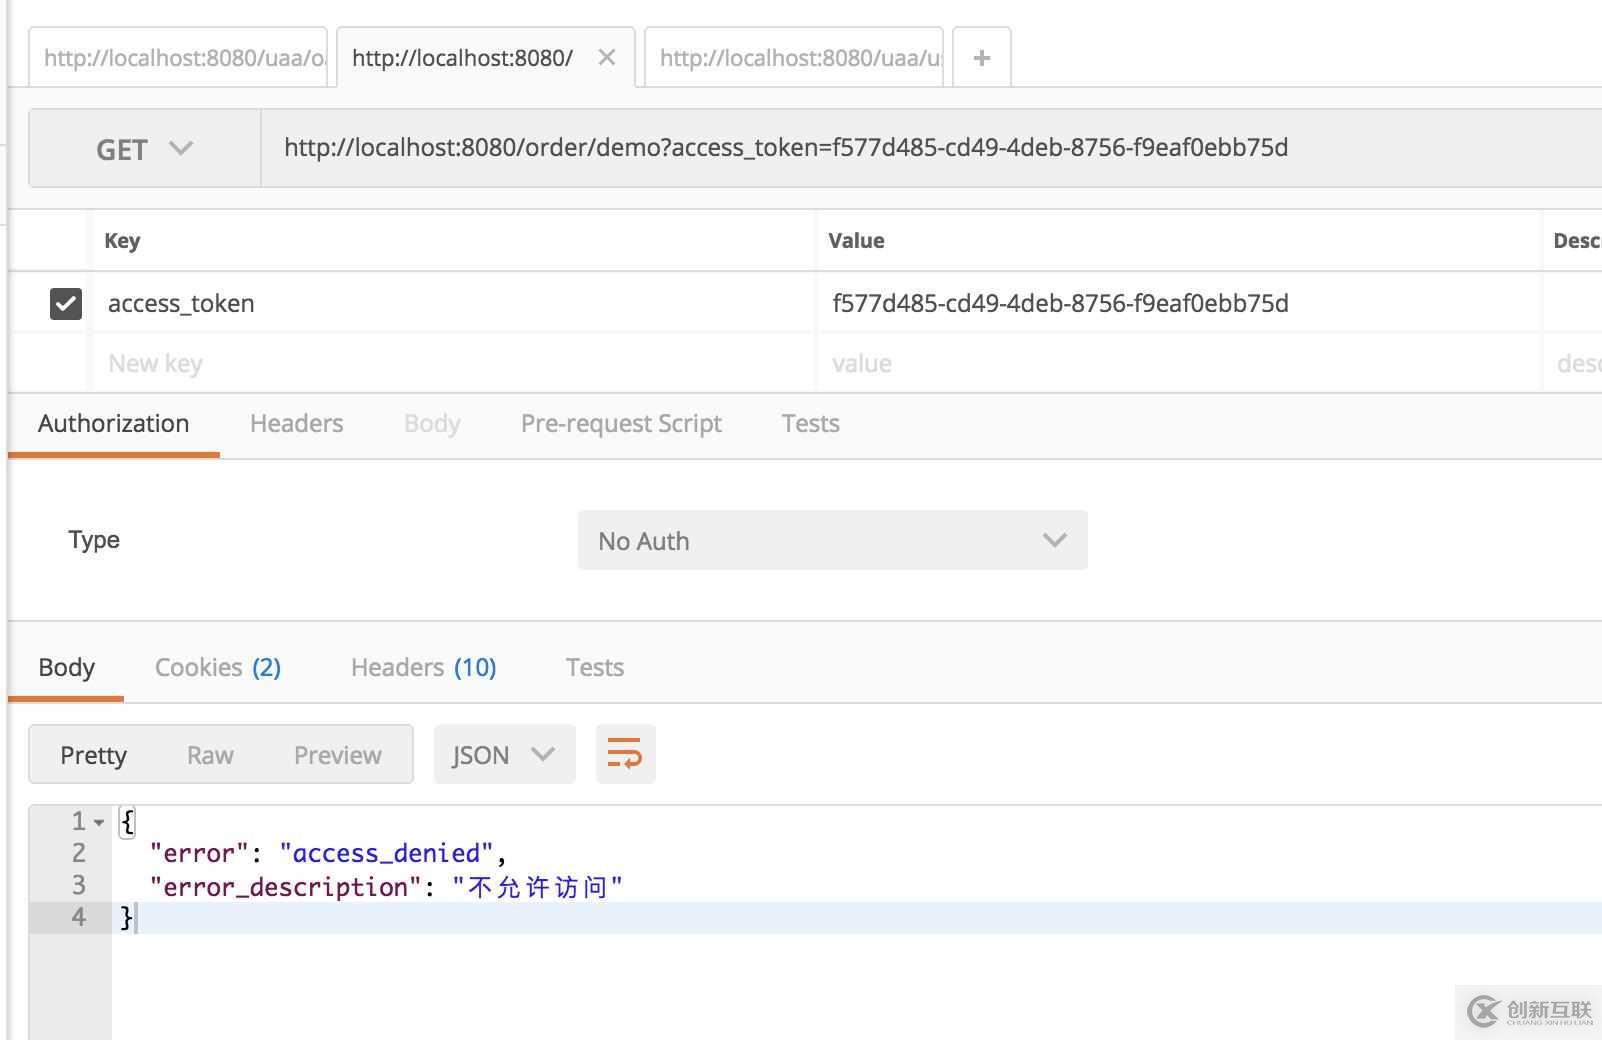This screenshot has width=1602, height=1040.
Task: Open the GET method dropdown
Action: coord(144,149)
